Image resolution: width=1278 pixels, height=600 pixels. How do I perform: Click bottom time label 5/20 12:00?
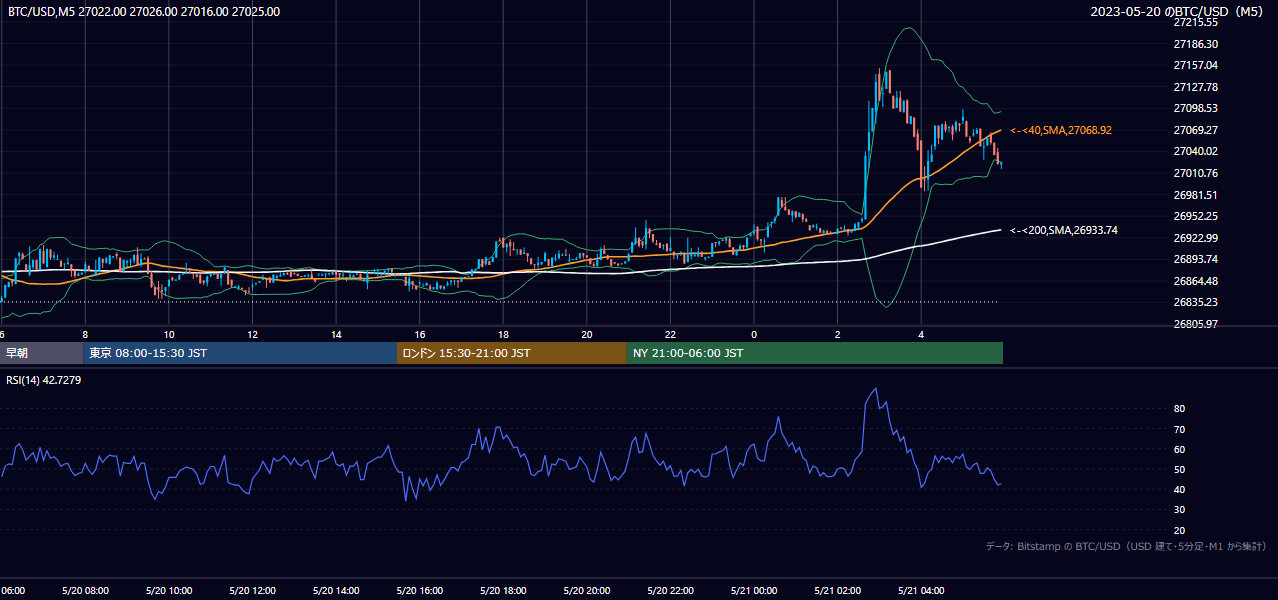pos(252,591)
